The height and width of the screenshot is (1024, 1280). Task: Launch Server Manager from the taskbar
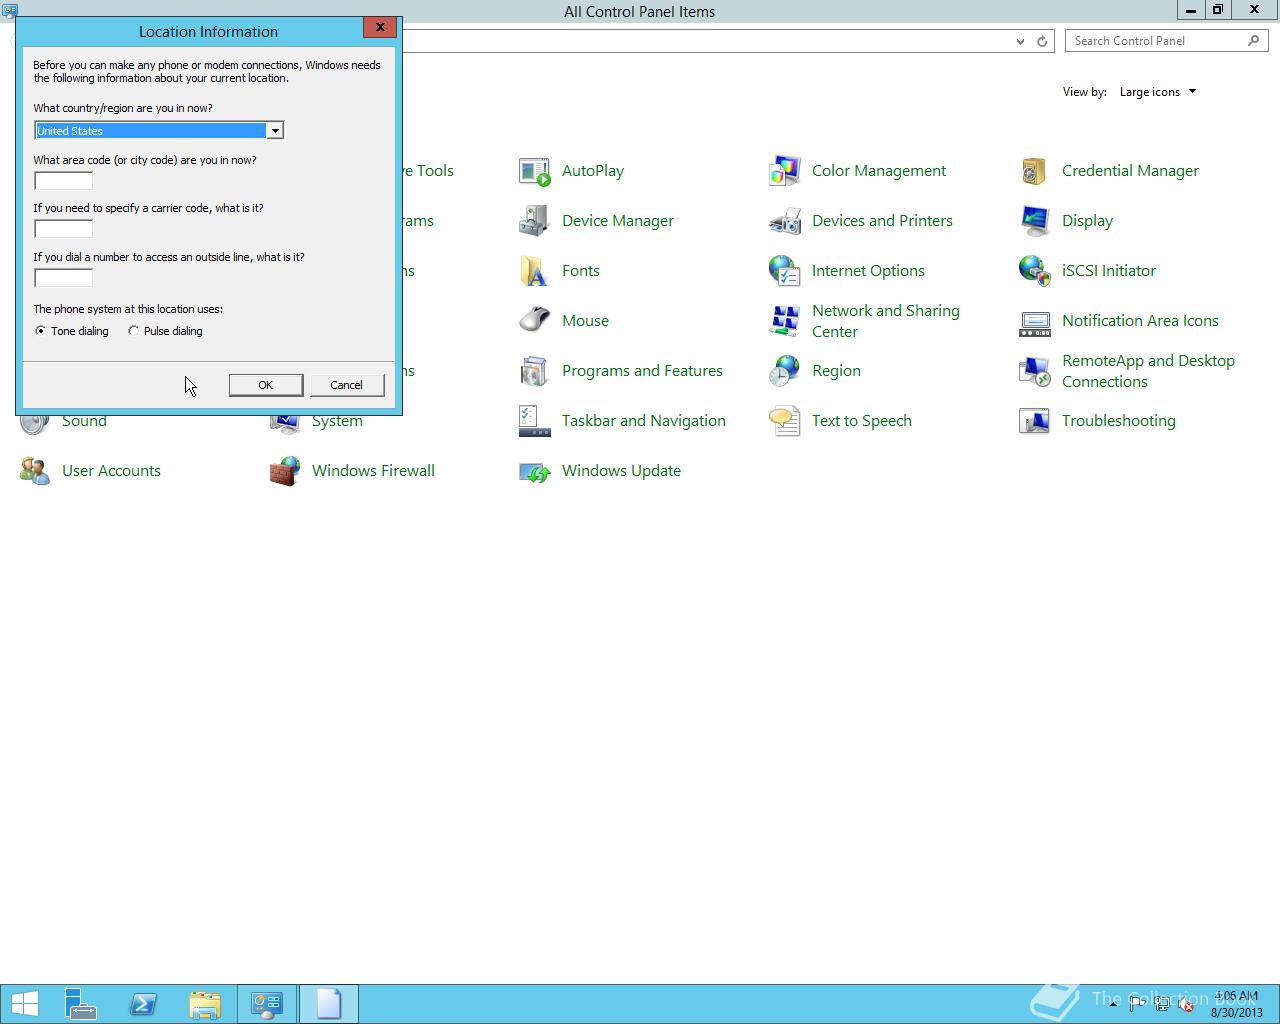(x=81, y=1004)
